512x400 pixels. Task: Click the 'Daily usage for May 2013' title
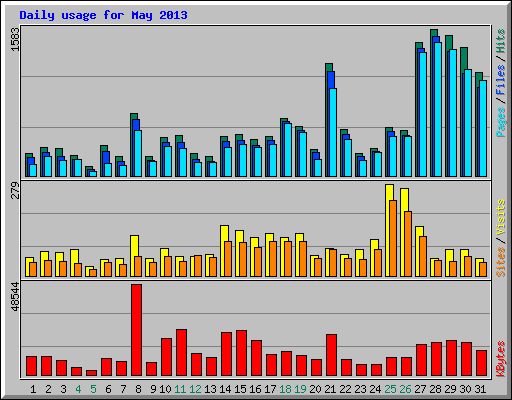103,15
